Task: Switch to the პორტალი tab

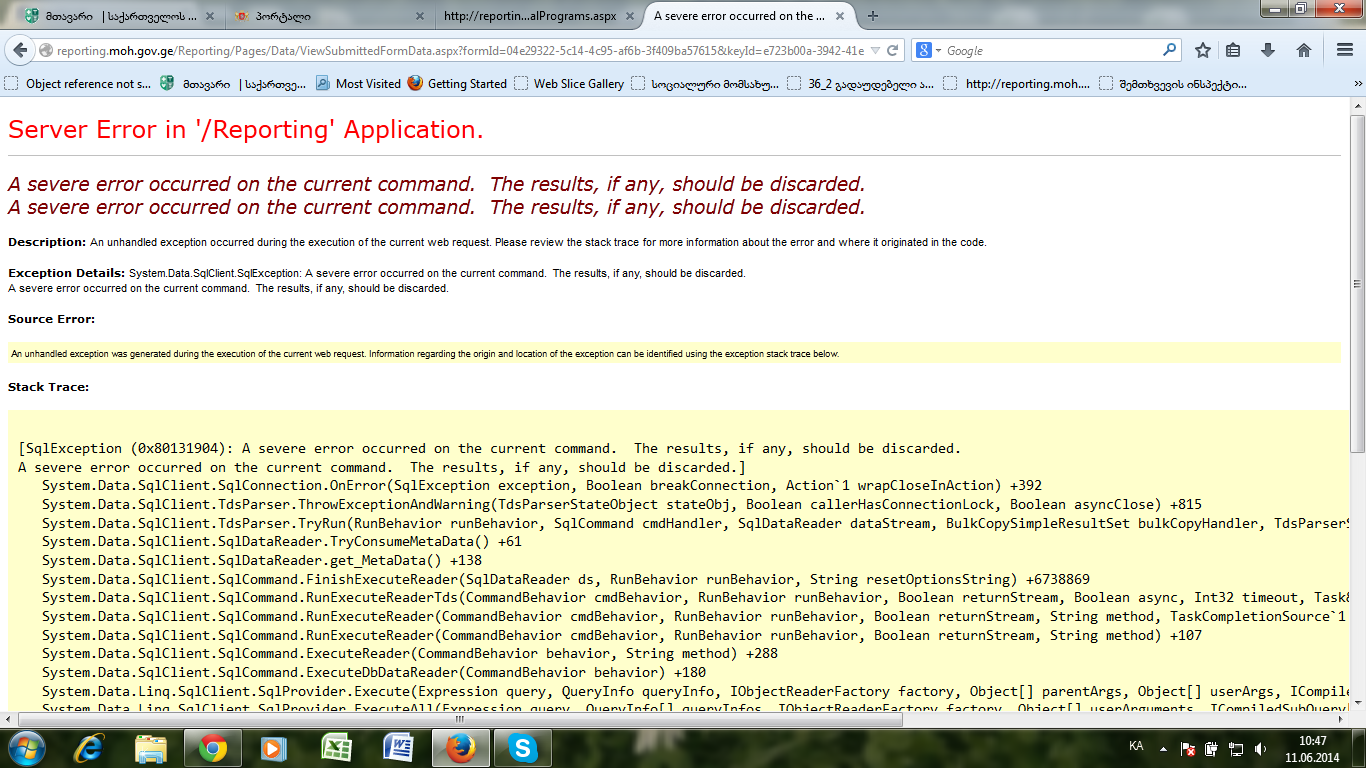Action: pyautogui.click(x=320, y=16)
